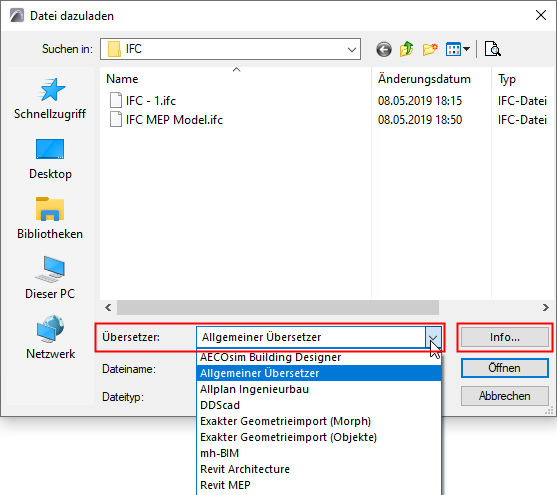557x495 pixels.
Task: Choose Revit MEP translator
Action: [x=319, y=485]
